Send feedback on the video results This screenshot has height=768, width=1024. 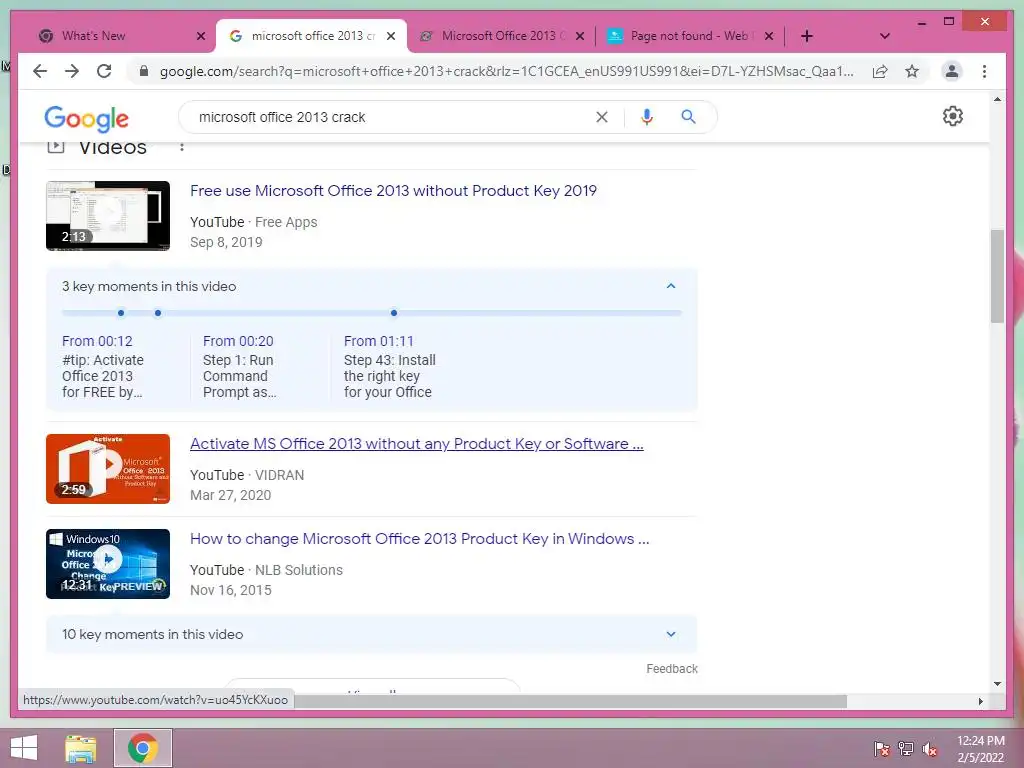tap(672, 669)
